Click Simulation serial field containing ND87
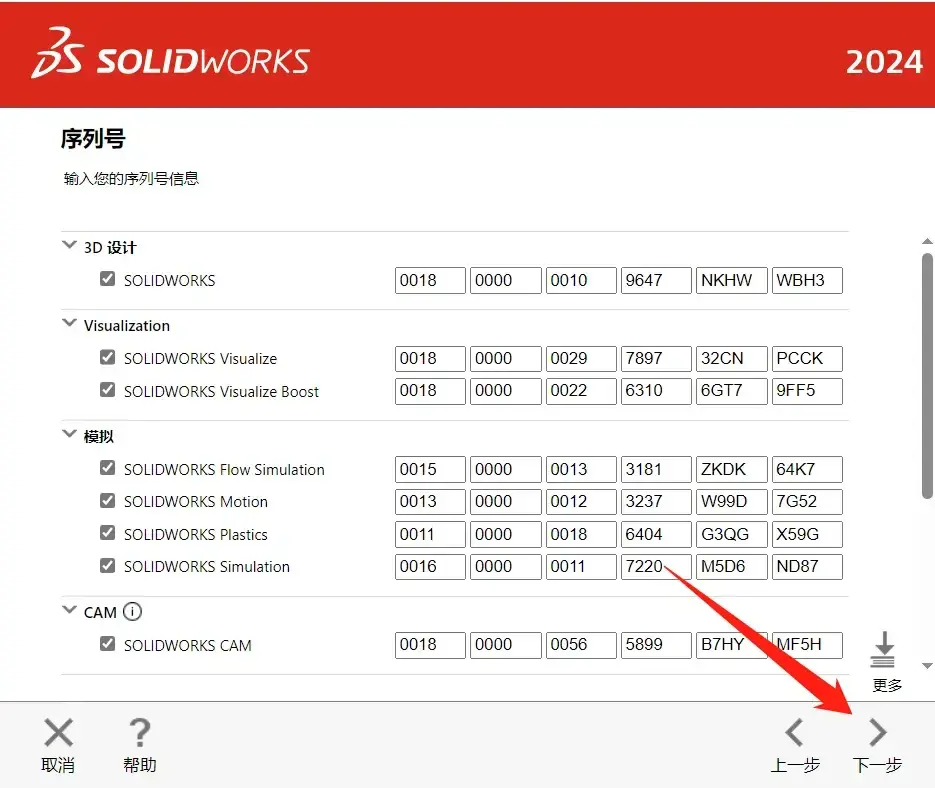The image size is (935, 788). pos(807,567)
